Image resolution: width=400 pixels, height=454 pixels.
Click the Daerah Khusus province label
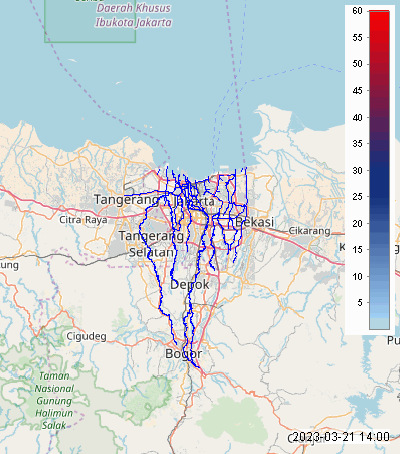134,8
